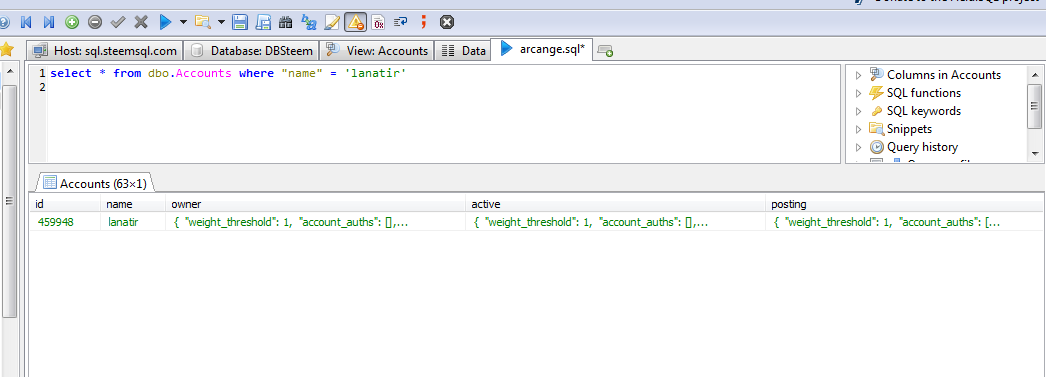Reformat SQL with the pencil note icon

pos(332,22)
